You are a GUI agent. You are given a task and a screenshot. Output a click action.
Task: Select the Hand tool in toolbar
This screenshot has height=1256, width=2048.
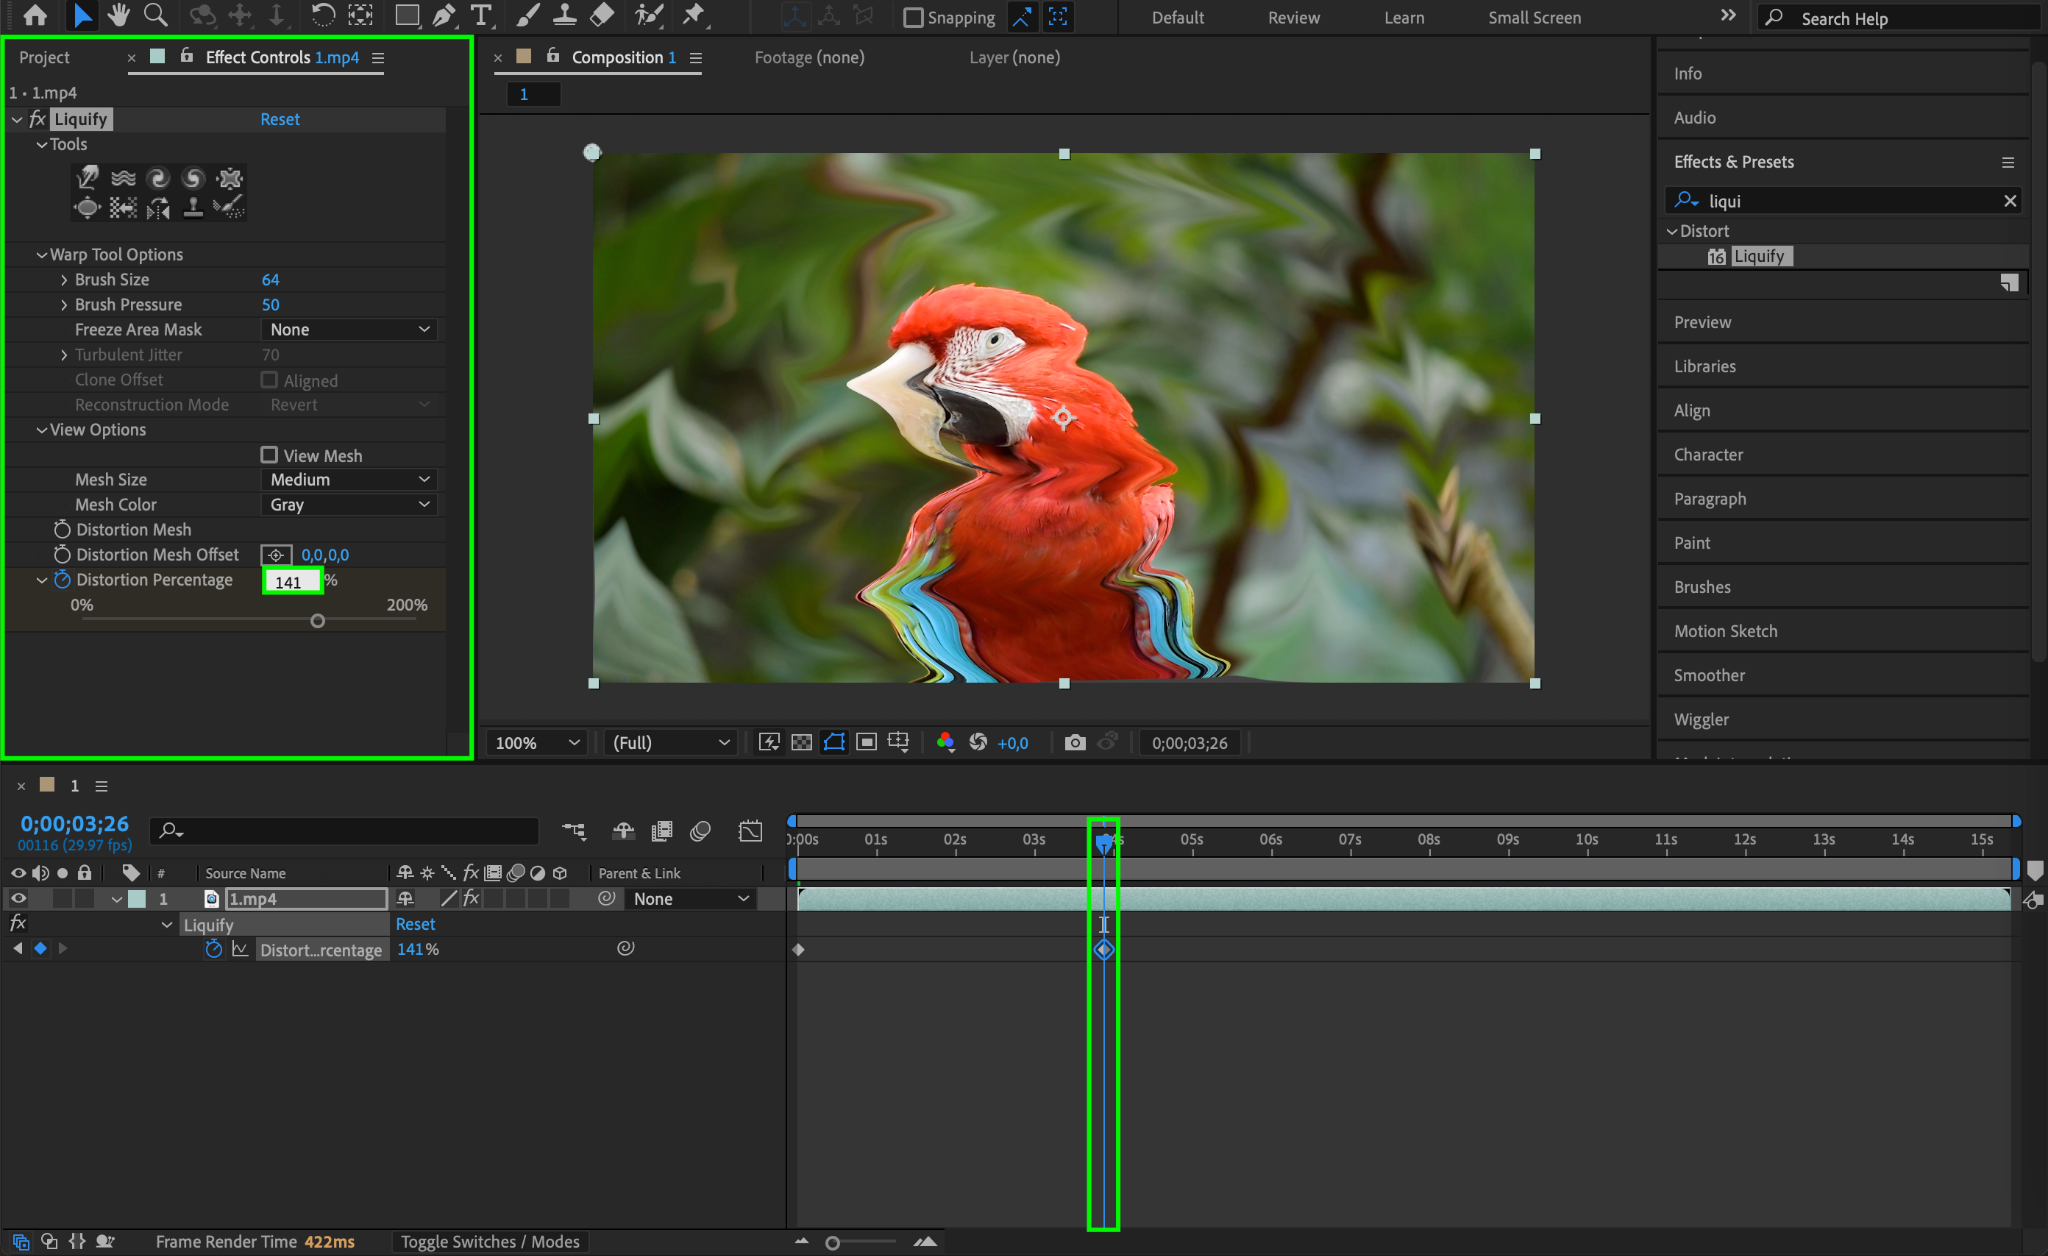119,15
